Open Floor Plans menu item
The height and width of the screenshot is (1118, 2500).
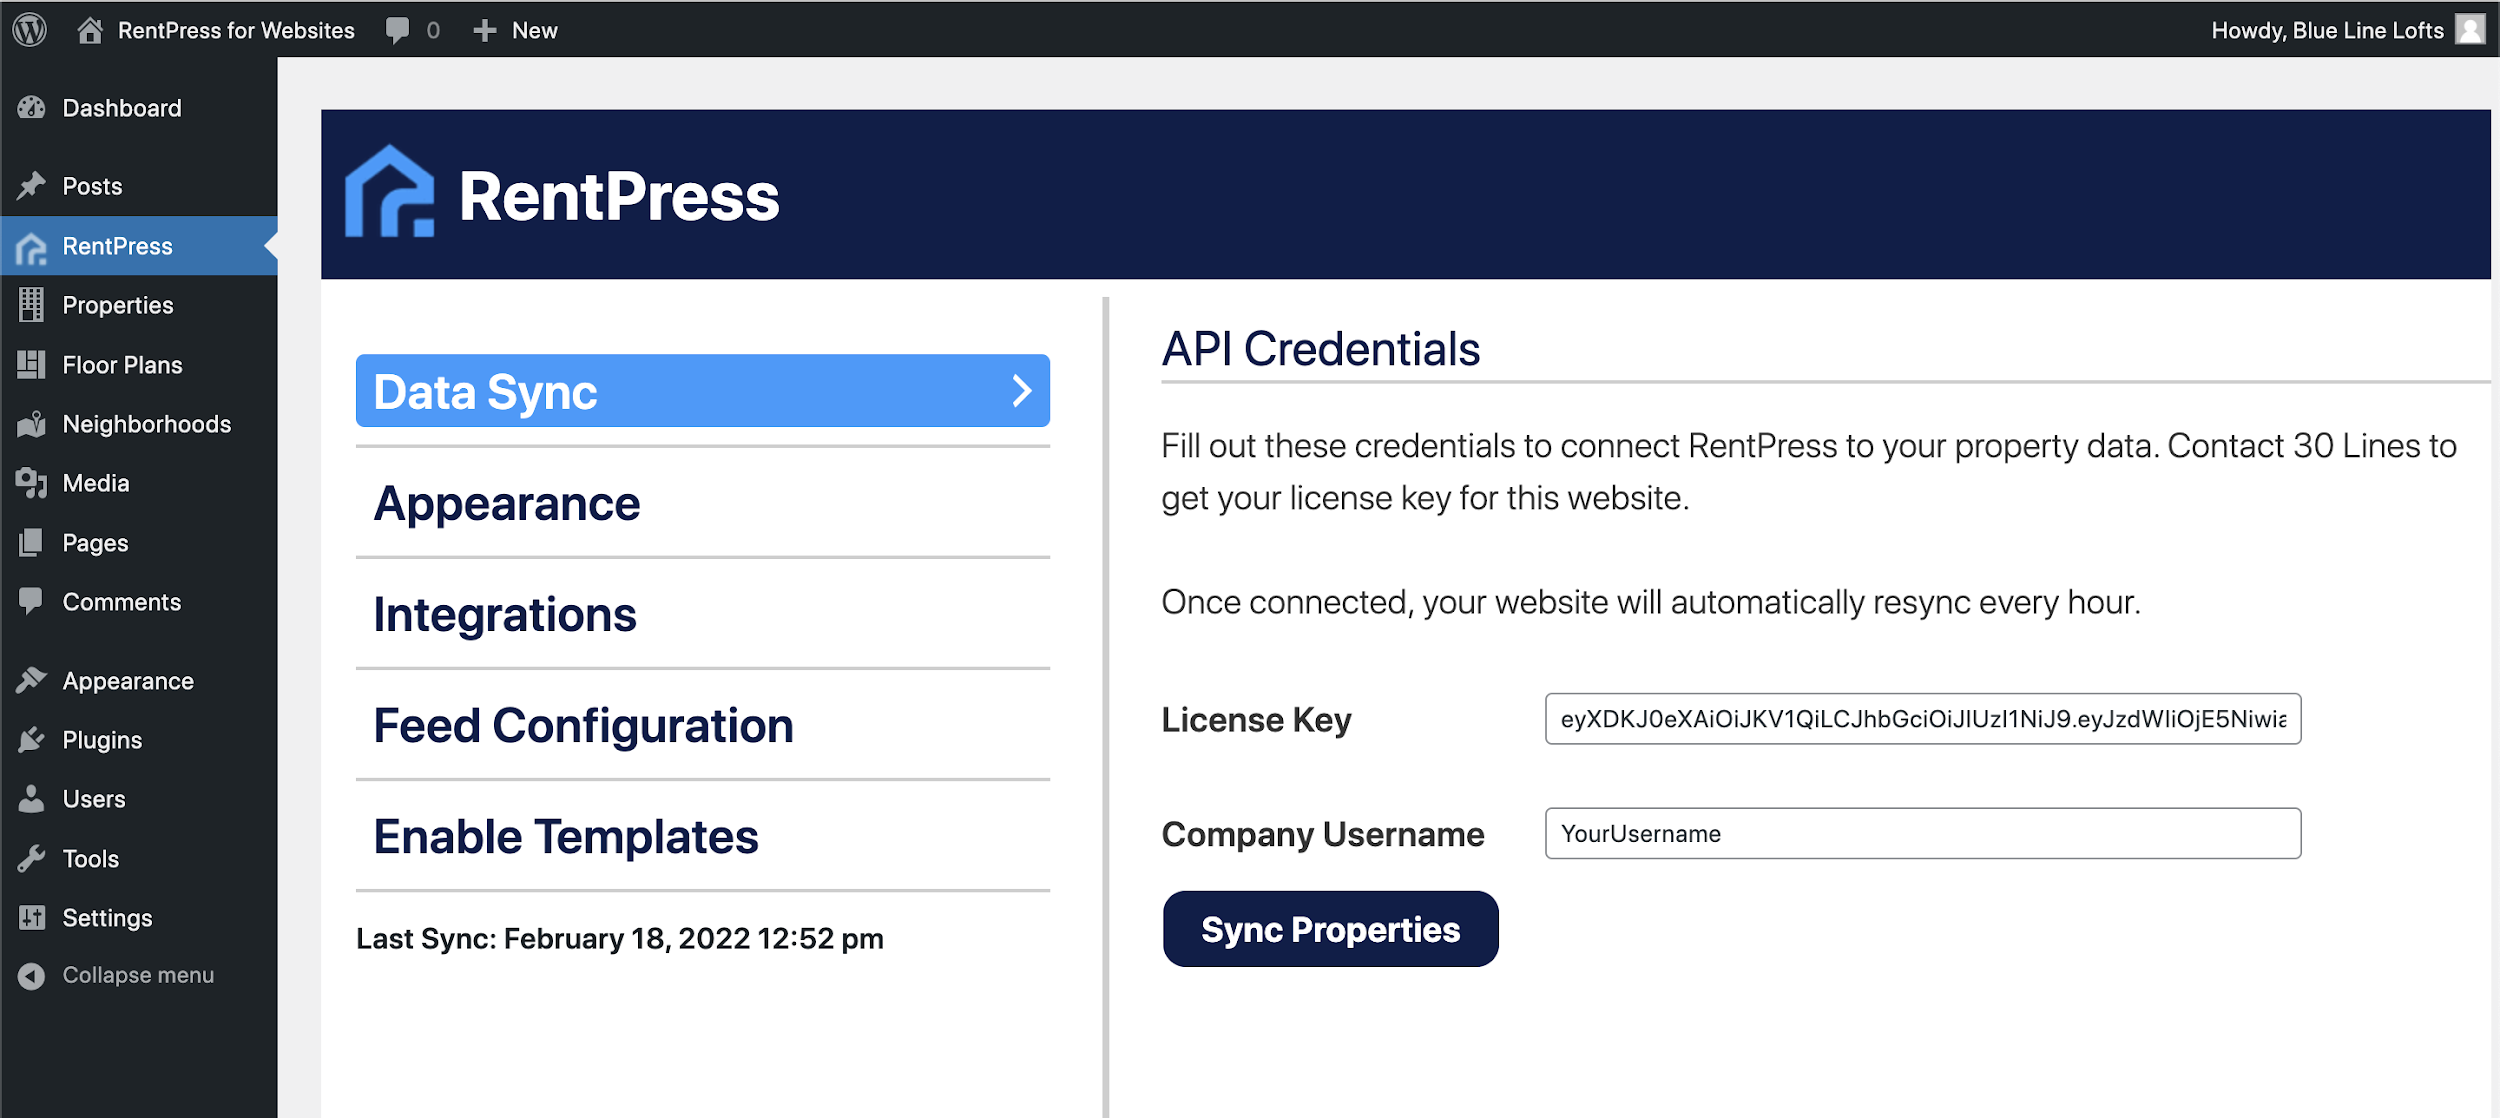click(139, 365)
